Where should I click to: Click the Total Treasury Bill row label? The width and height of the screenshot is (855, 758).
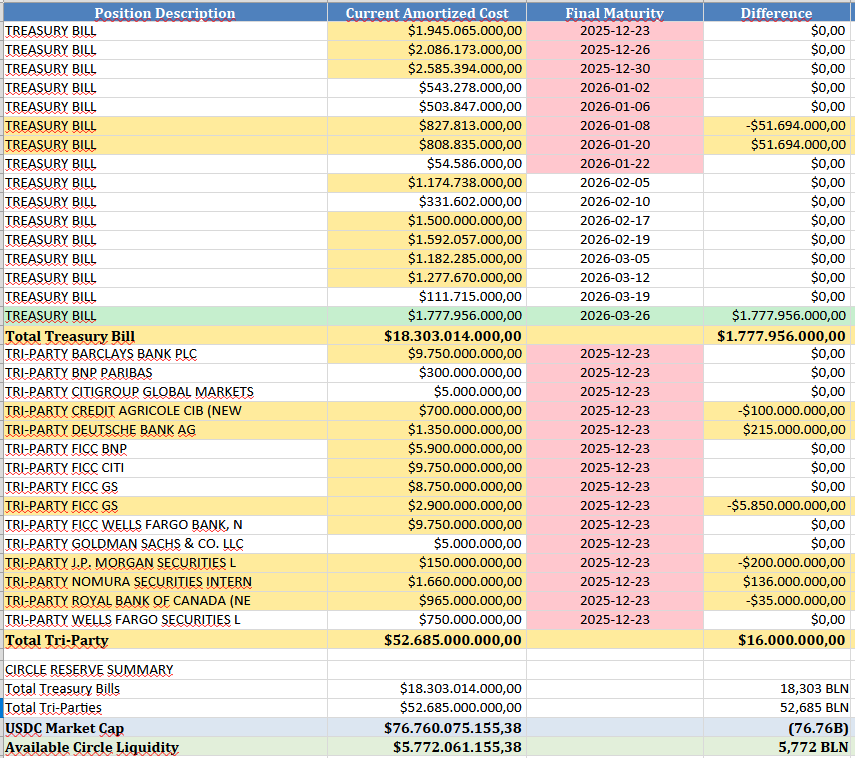pyautogui.click(x=165, y=336)
